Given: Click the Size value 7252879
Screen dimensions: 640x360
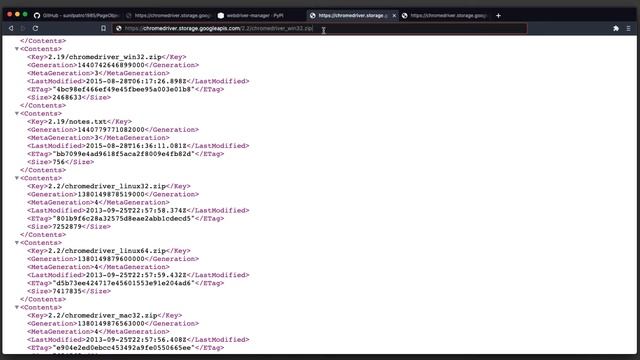Looking at the screenshot, I should click(67, 227).
